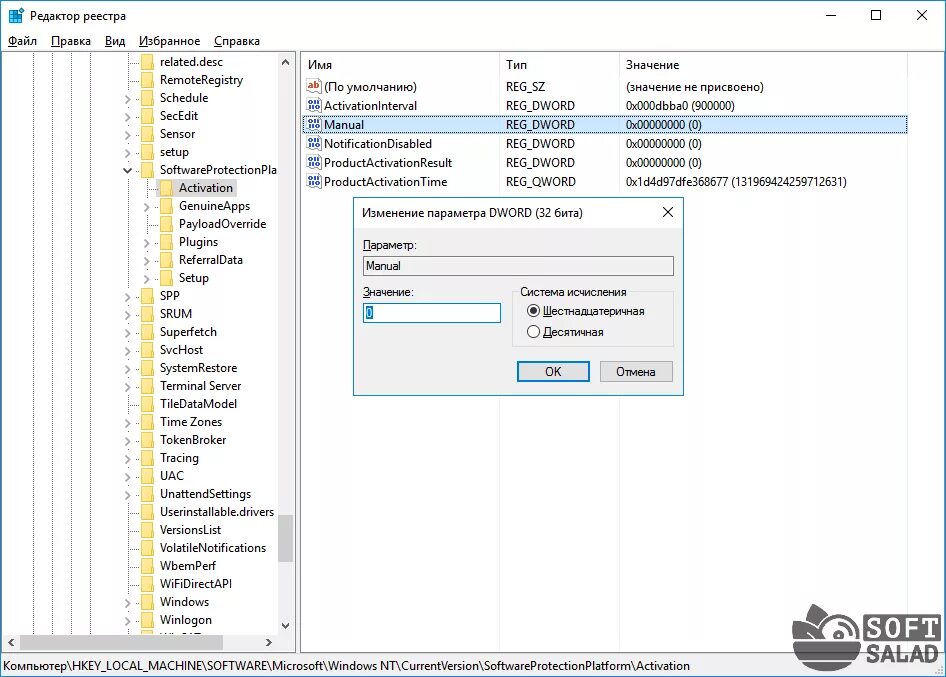Expand the Schedule tree node
The width and height of the screenshot is (946, 677).
pos(127,99)
